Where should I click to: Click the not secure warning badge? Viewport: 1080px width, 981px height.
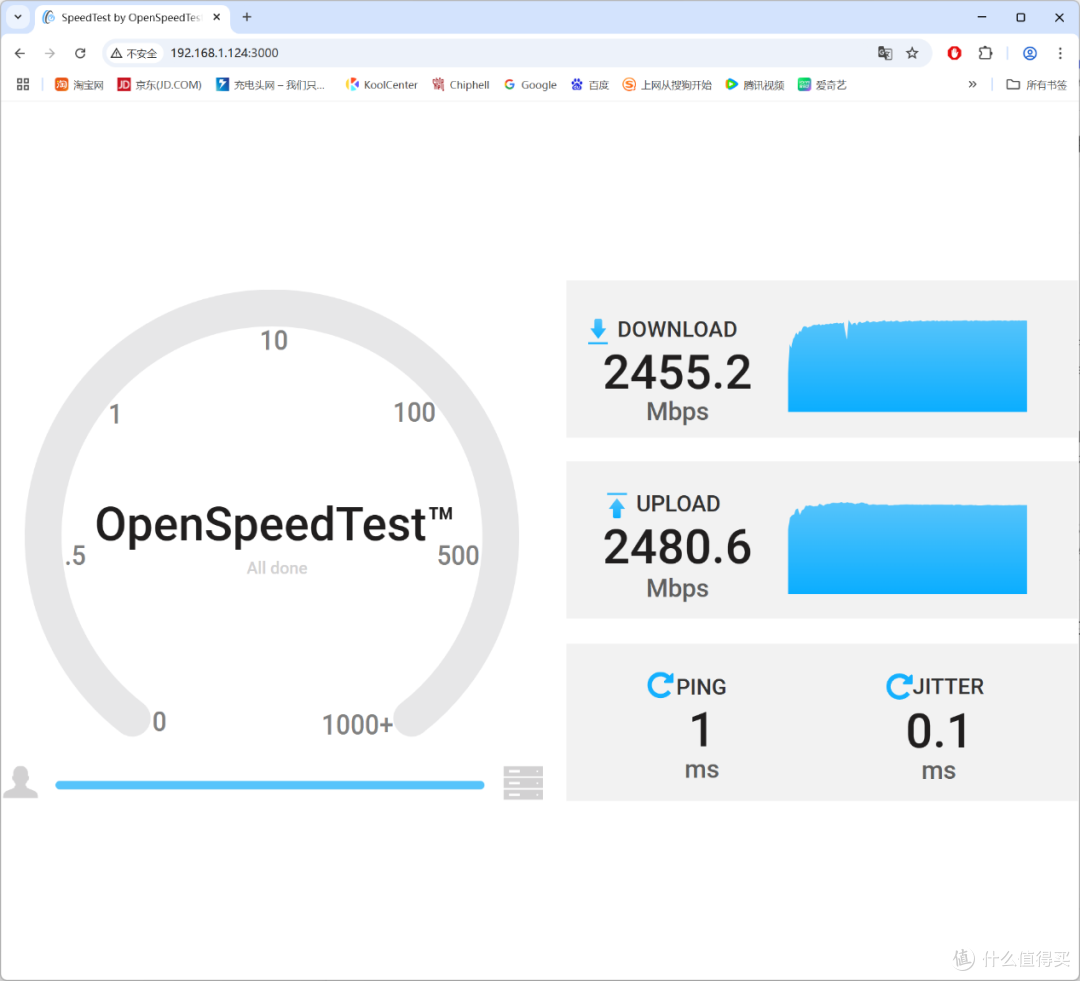tap(134, 53)
